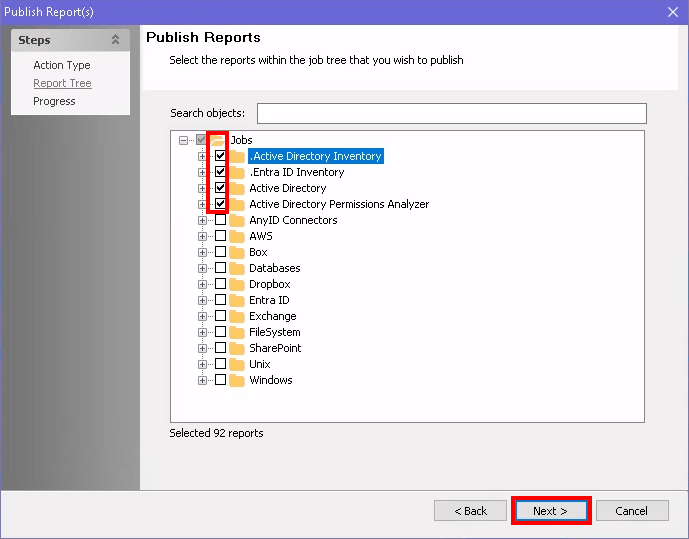Click the Entra ID folder icon
Viewport: 689px width, 539px height.
coord(237,300)
